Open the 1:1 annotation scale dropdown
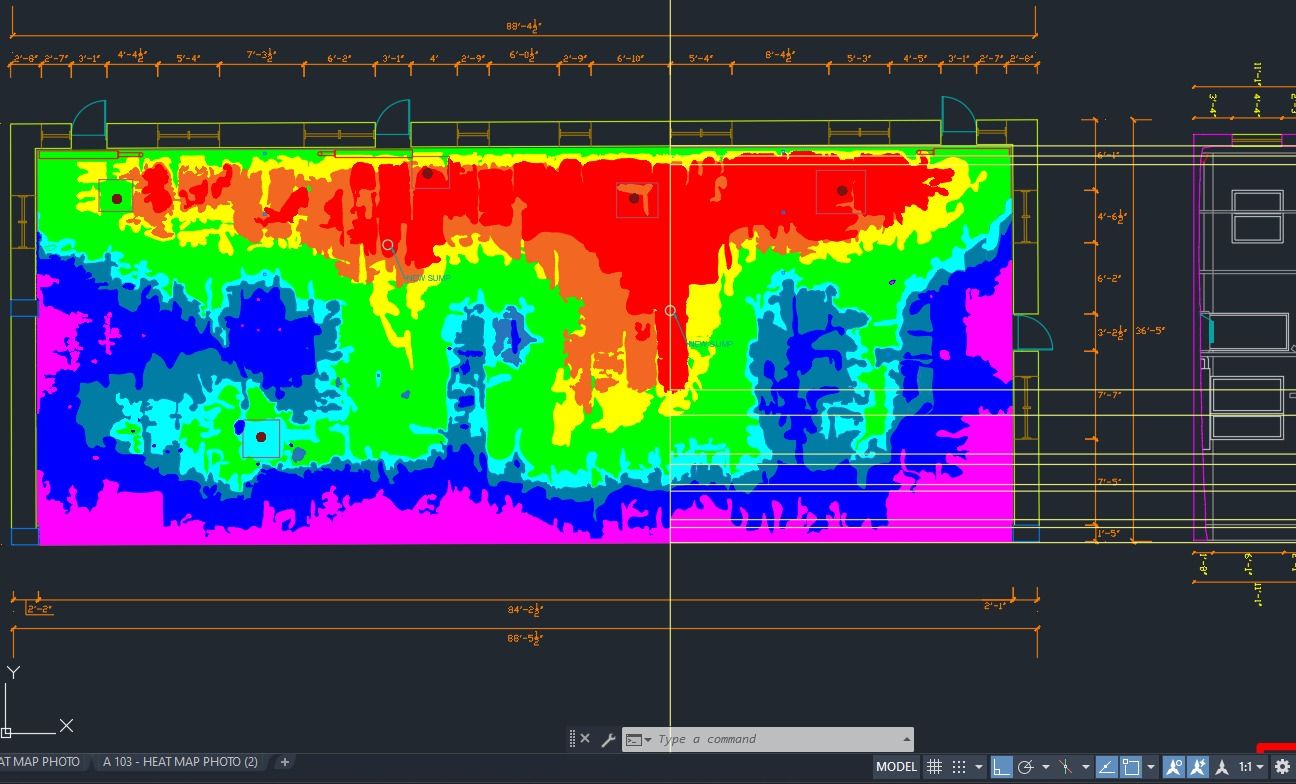This screenshot has height=784, width=1296. click(x=1250, y=767)
